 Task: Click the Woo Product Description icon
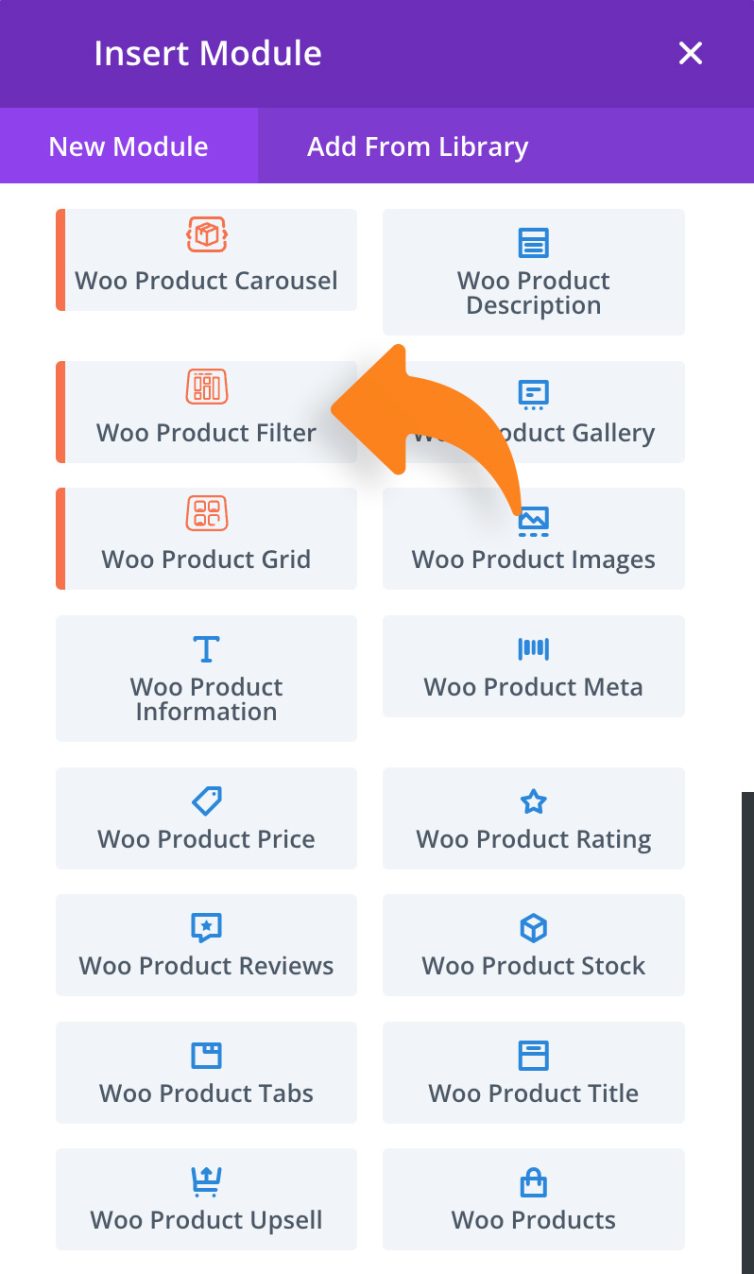pyautogui.click(x=533, y=242)
